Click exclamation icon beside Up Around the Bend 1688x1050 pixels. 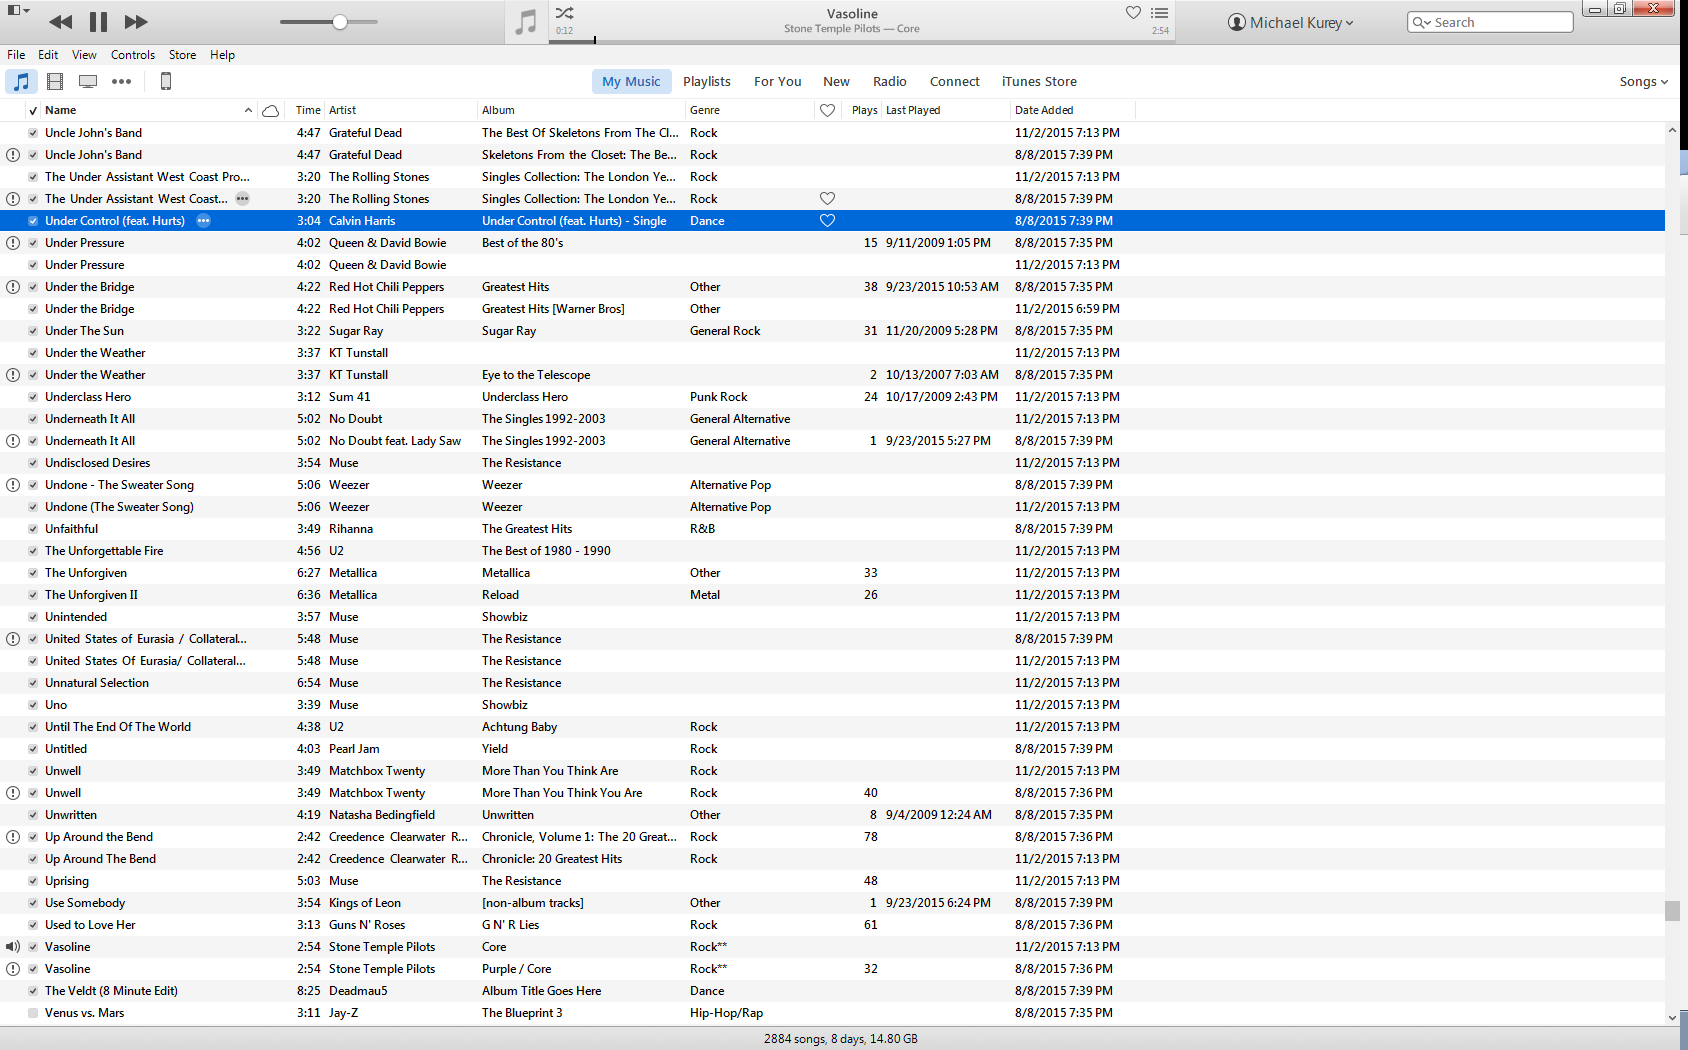(13, 837)
